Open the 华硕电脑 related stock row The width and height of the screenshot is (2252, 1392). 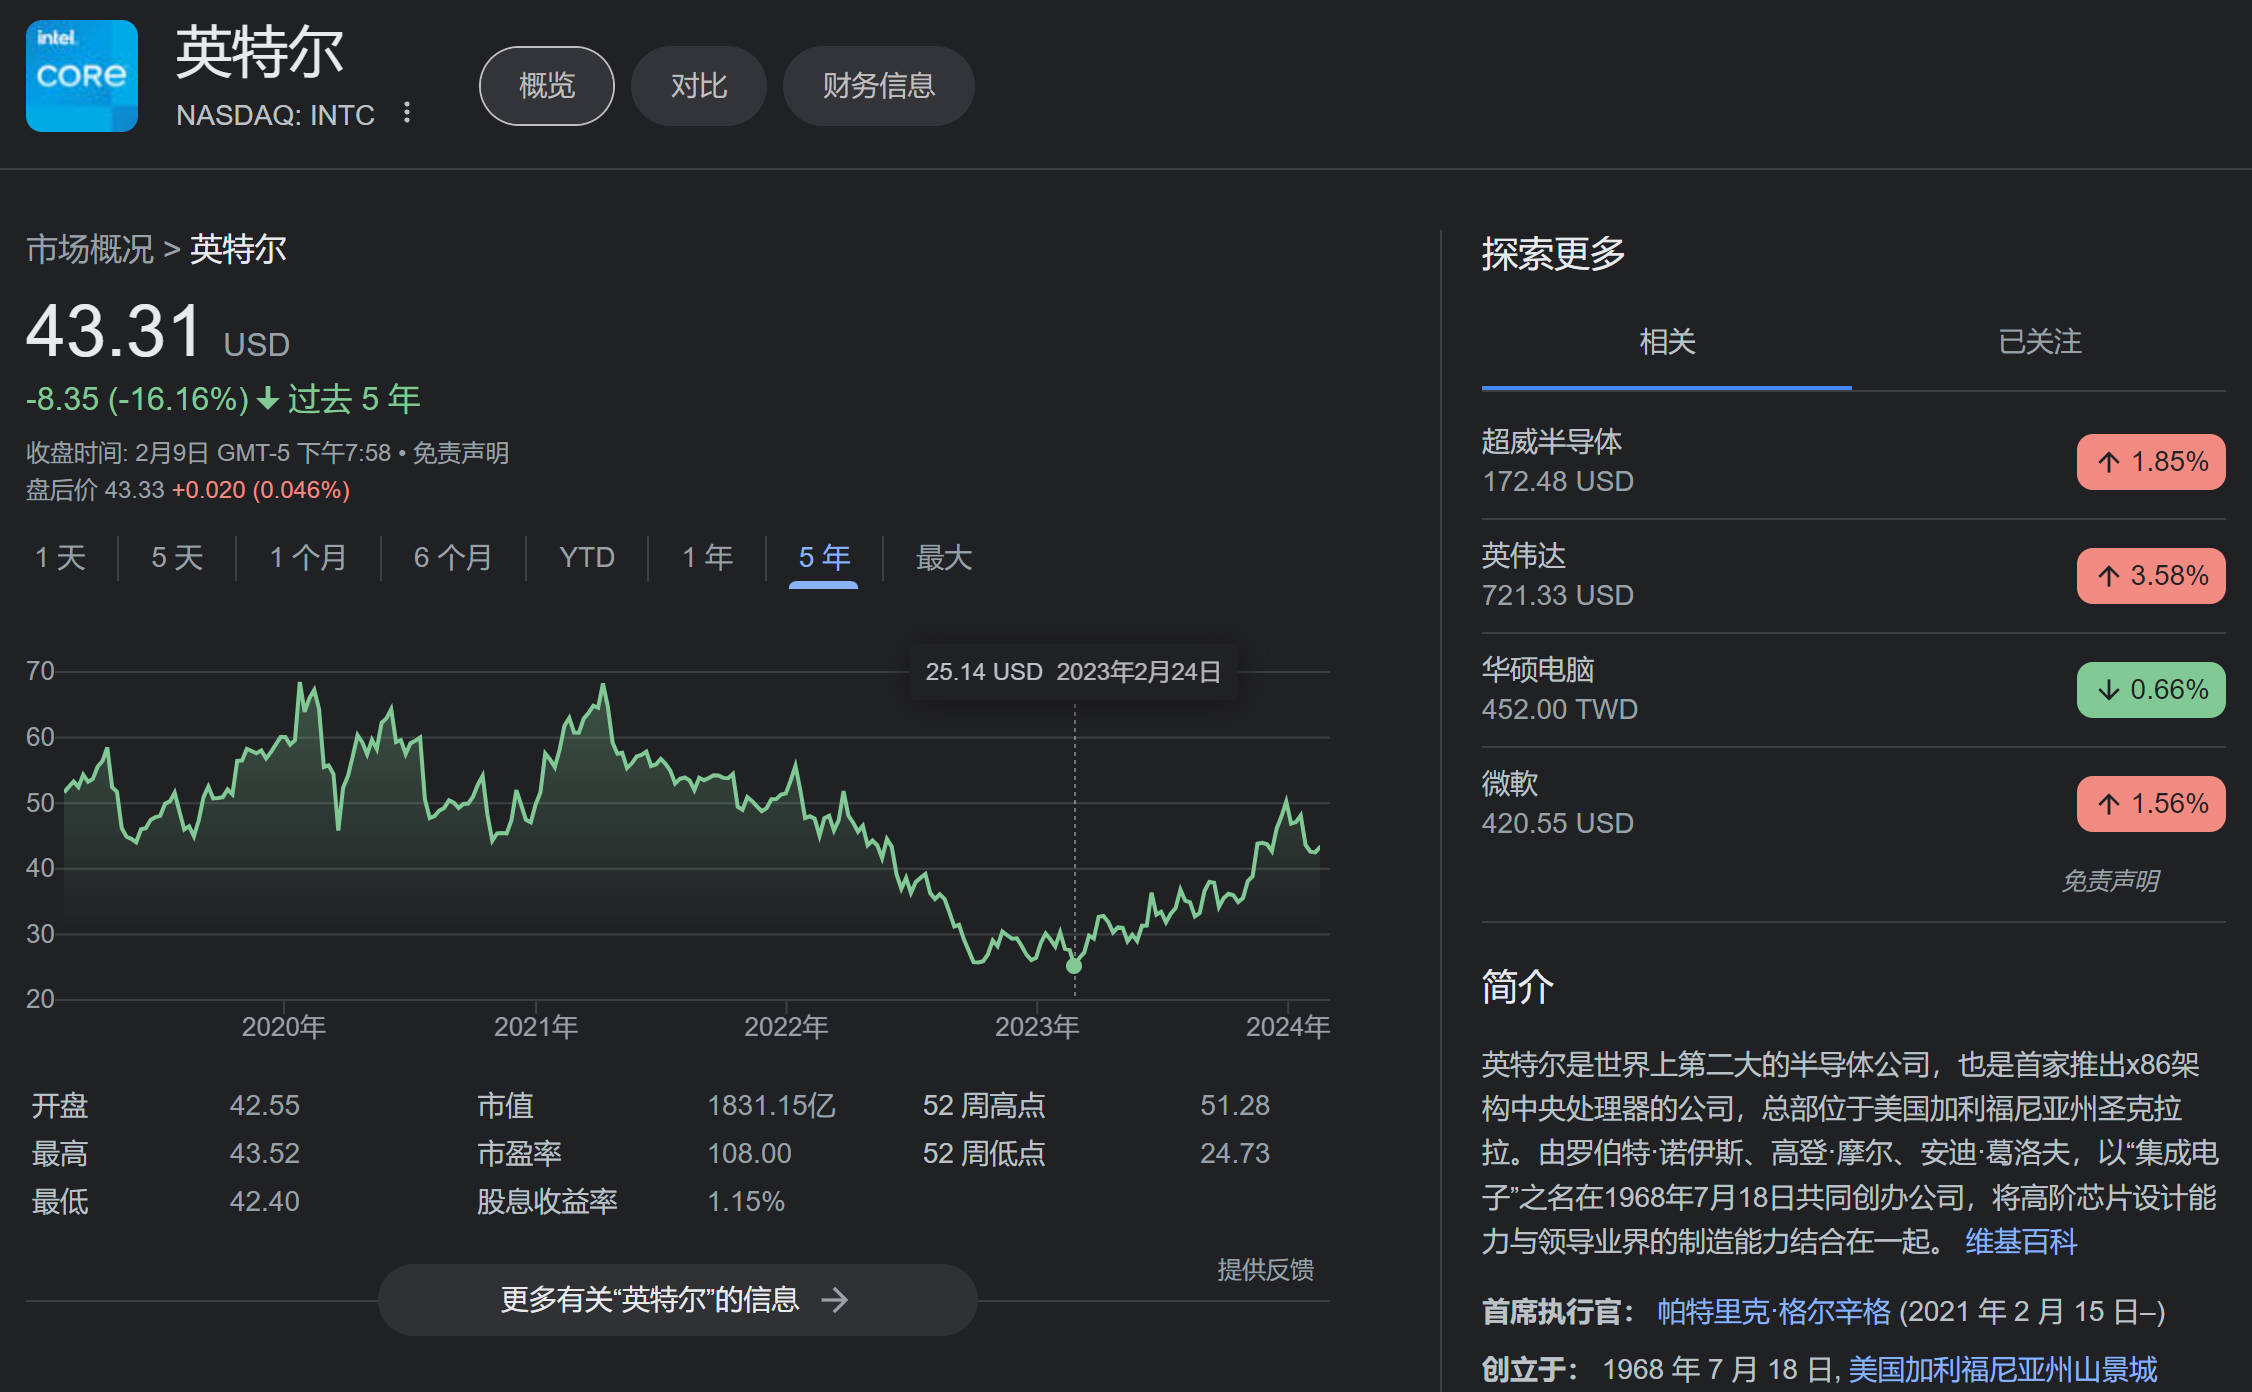coord(1854,689)
